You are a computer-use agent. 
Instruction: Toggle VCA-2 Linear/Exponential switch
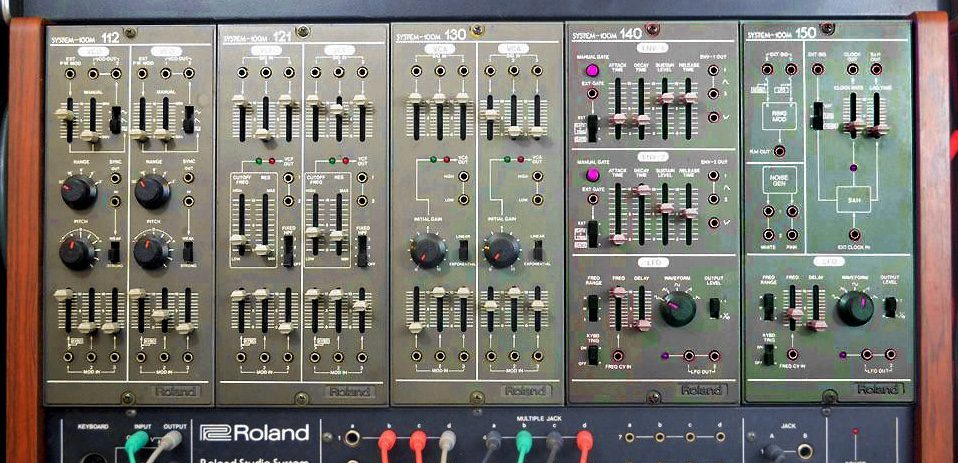click(538, 249)
